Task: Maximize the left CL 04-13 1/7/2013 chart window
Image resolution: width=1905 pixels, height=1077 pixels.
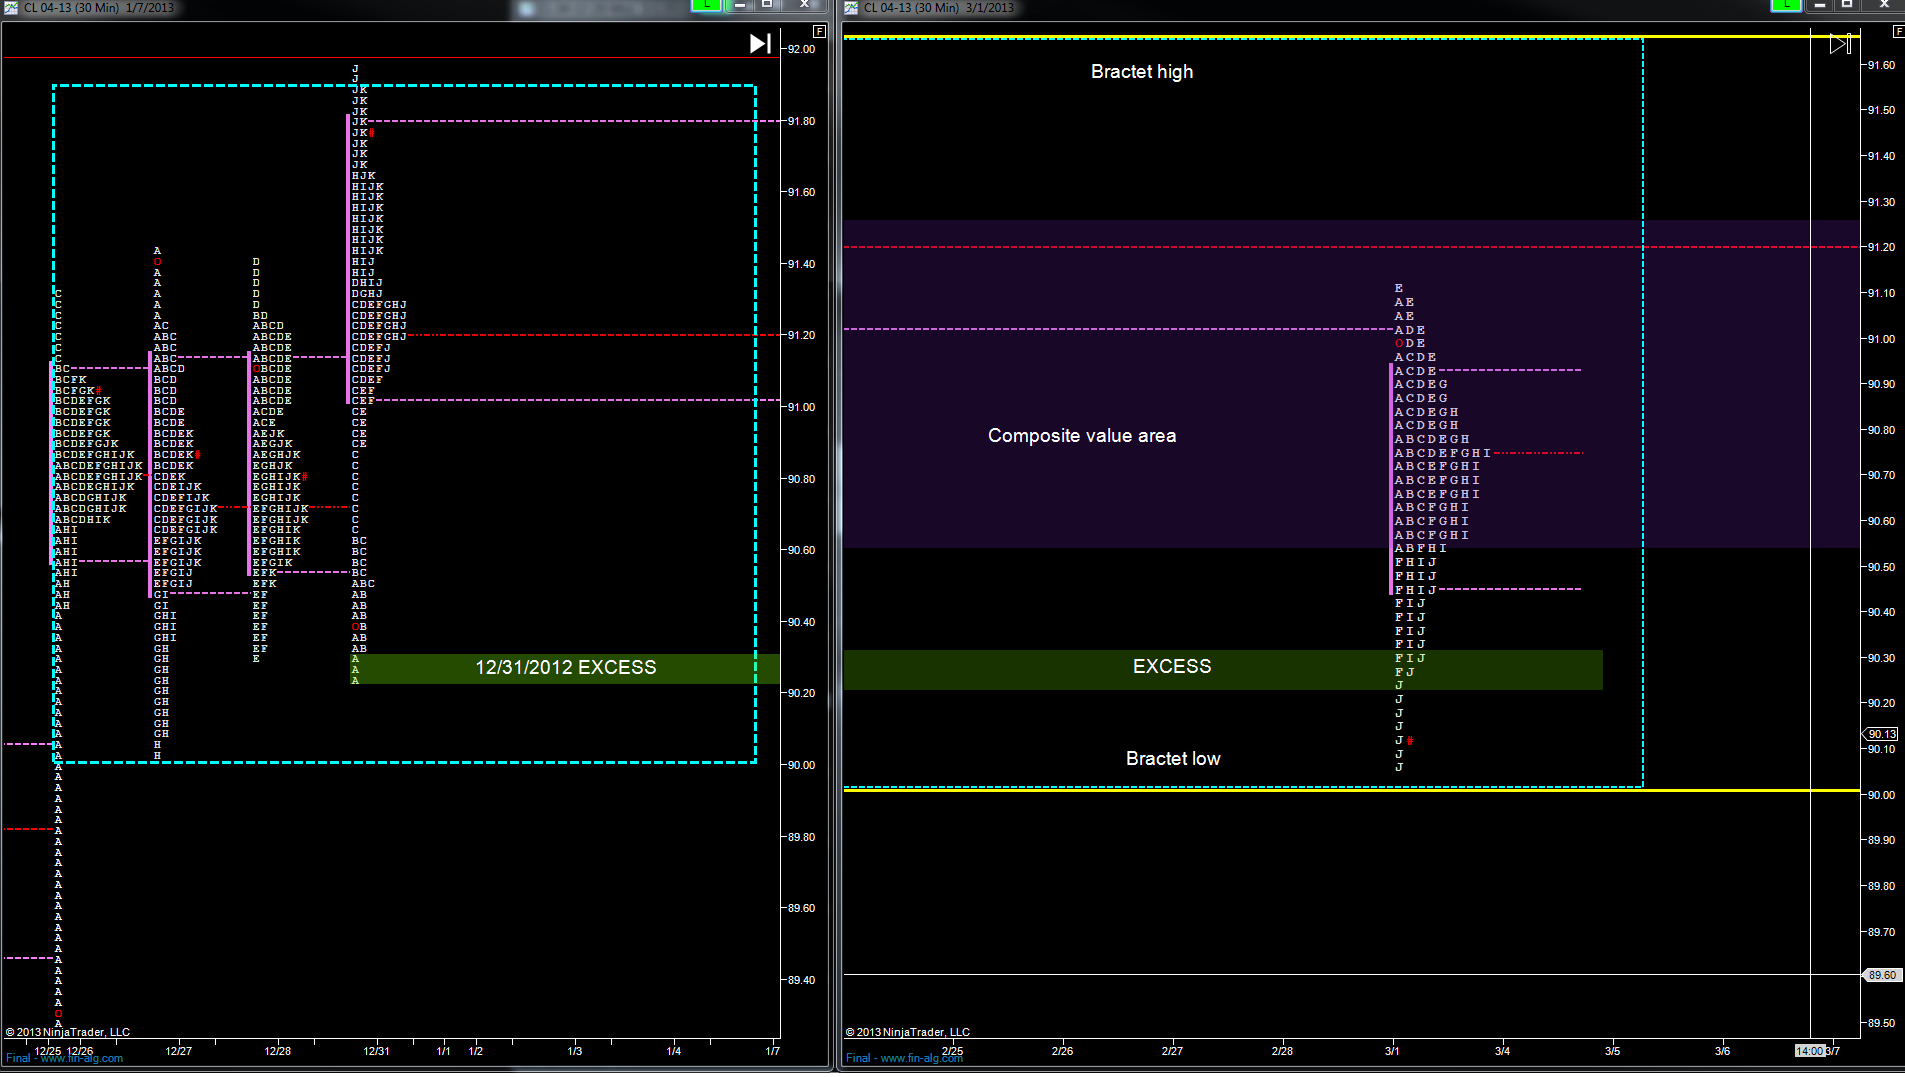Action: click(768, 5)
